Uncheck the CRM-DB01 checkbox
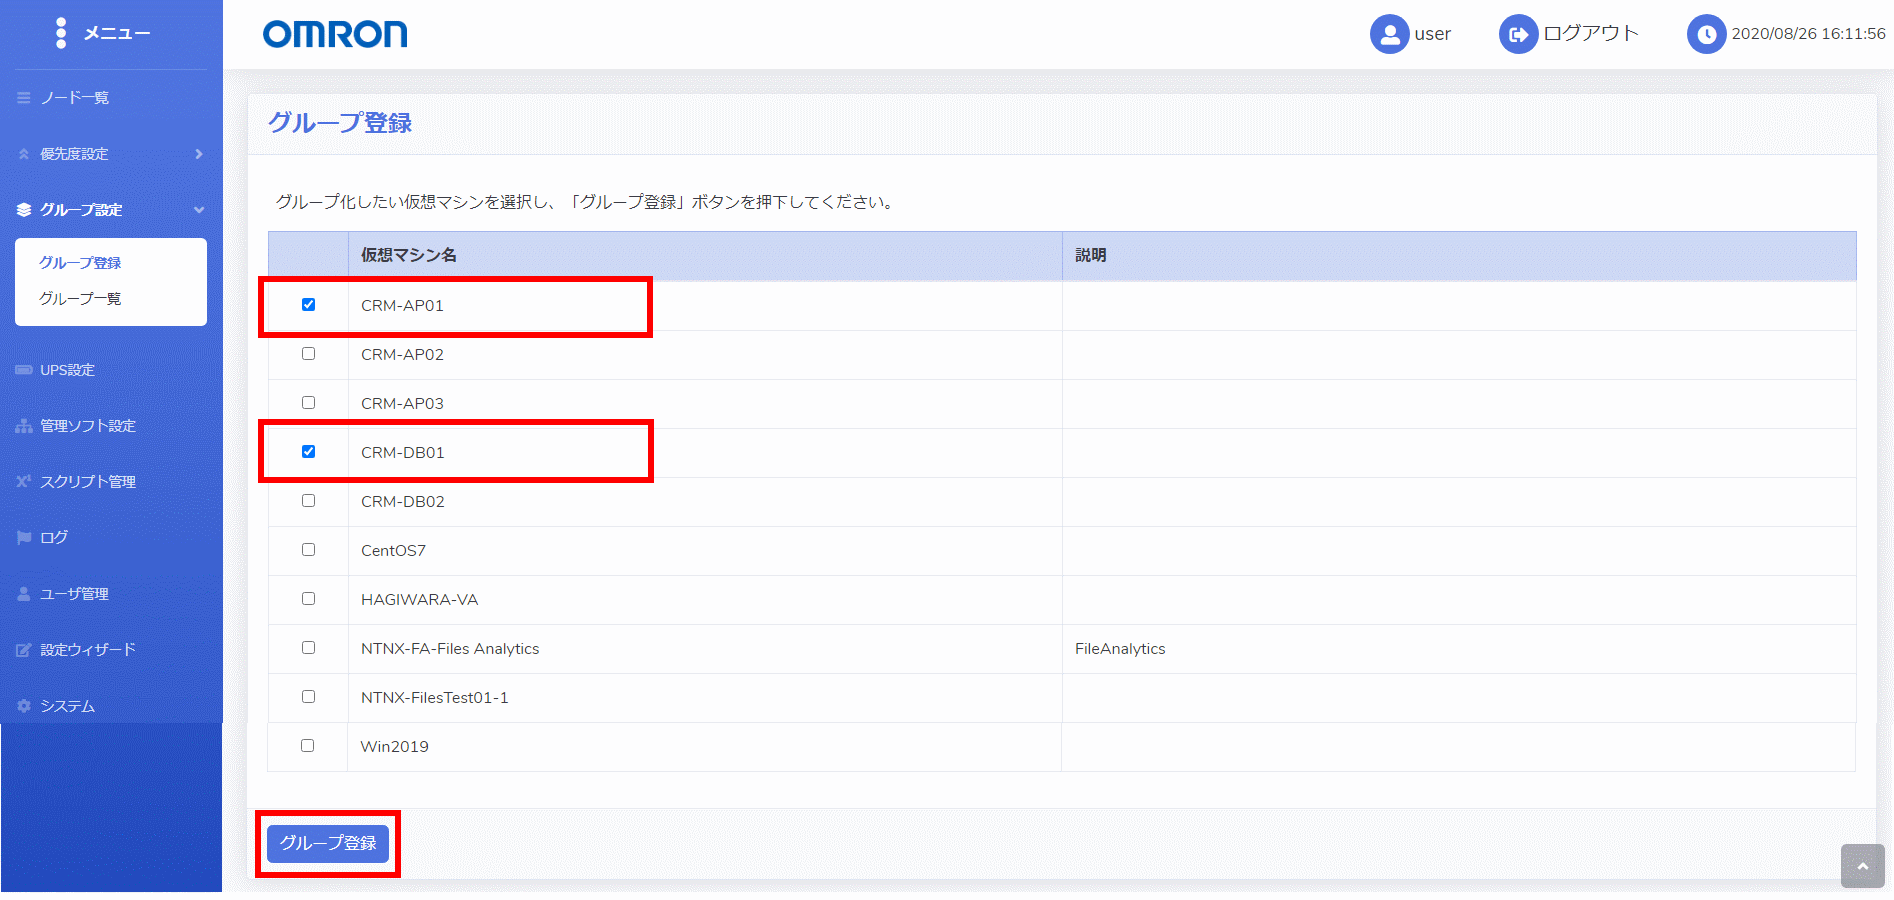The width and height of the screenshot is (1894, 900). tap(308, 452)
